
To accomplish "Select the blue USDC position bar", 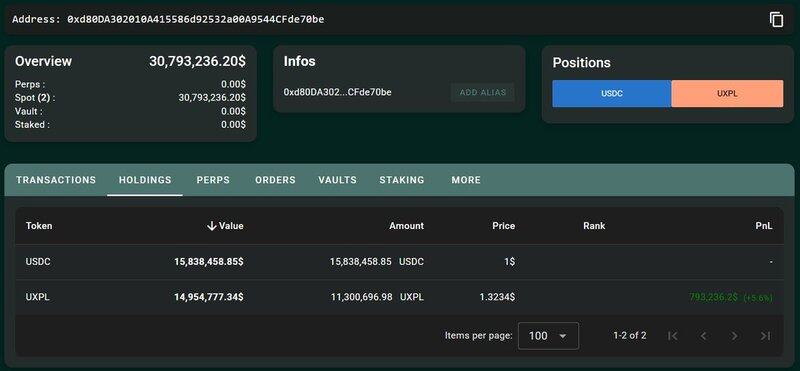I will tap(612, 94).
